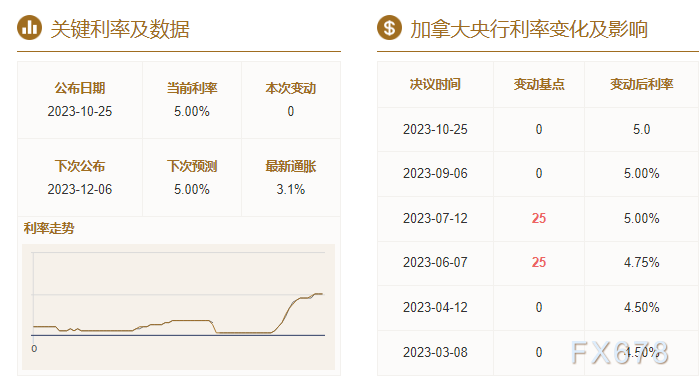699x388 pixels.
Task: Click the 最新通胀 3.1% cell
Action: [291, 177]
